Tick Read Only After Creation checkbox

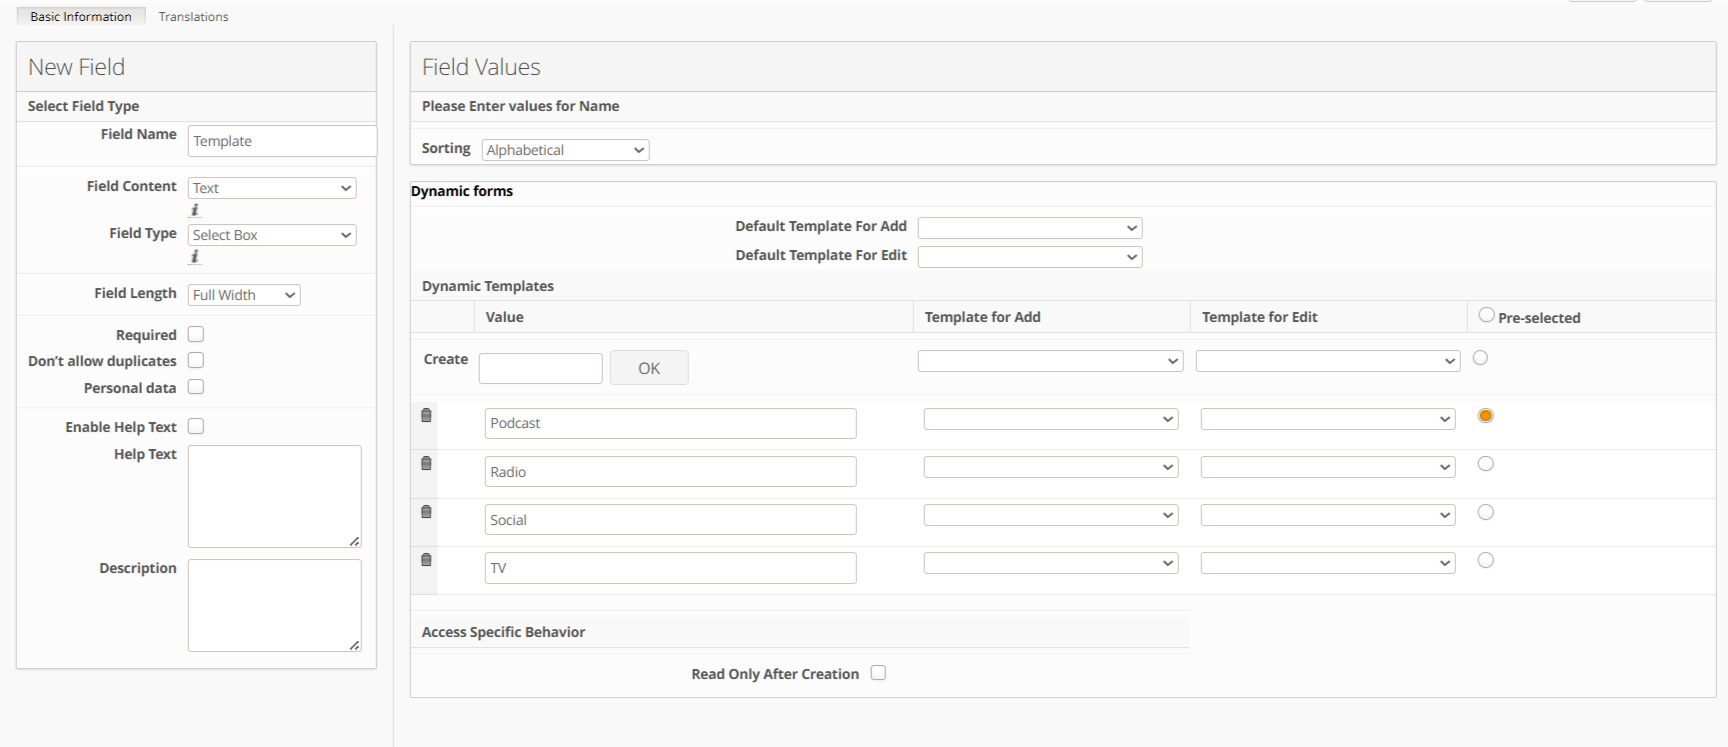[878, 673]
